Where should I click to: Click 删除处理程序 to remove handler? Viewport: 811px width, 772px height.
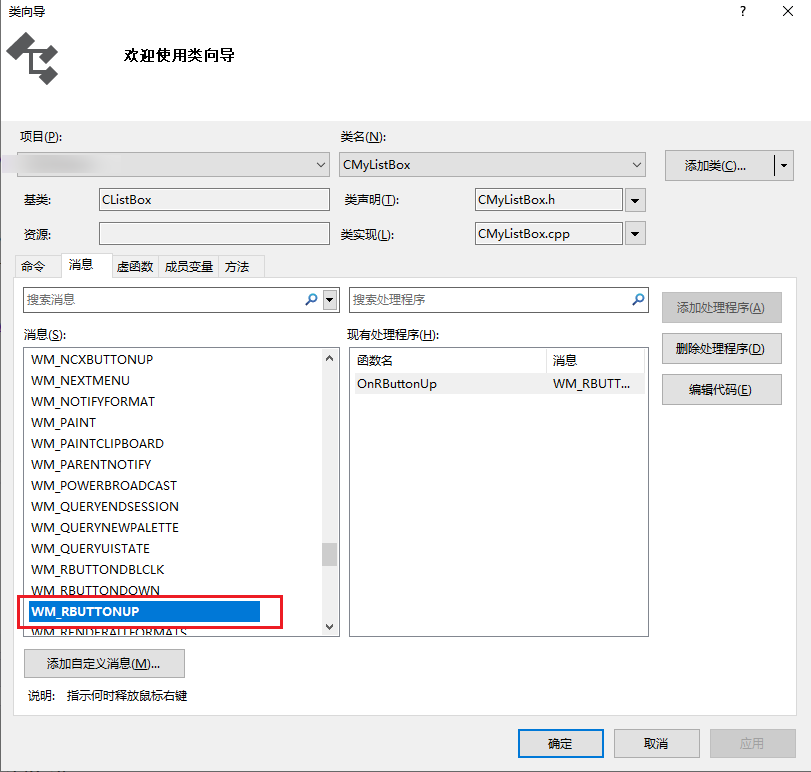click(721, 349)
